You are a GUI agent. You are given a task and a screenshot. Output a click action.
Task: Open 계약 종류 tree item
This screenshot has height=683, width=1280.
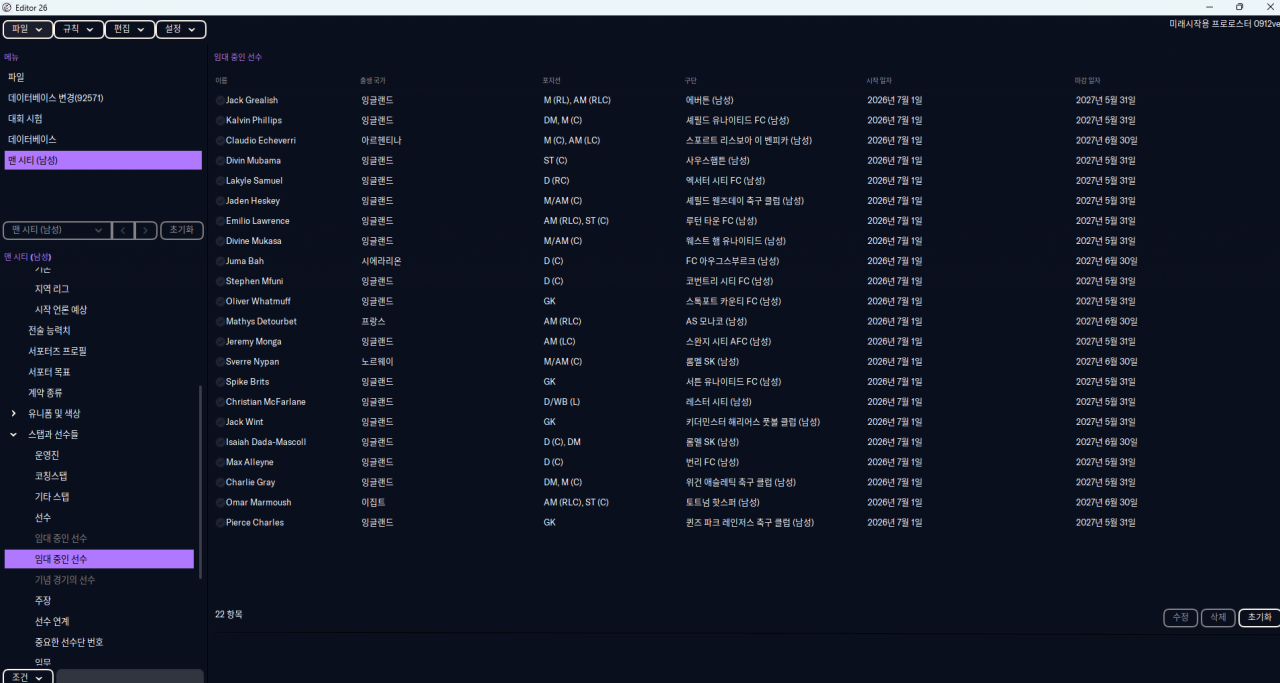click(45, 393)
